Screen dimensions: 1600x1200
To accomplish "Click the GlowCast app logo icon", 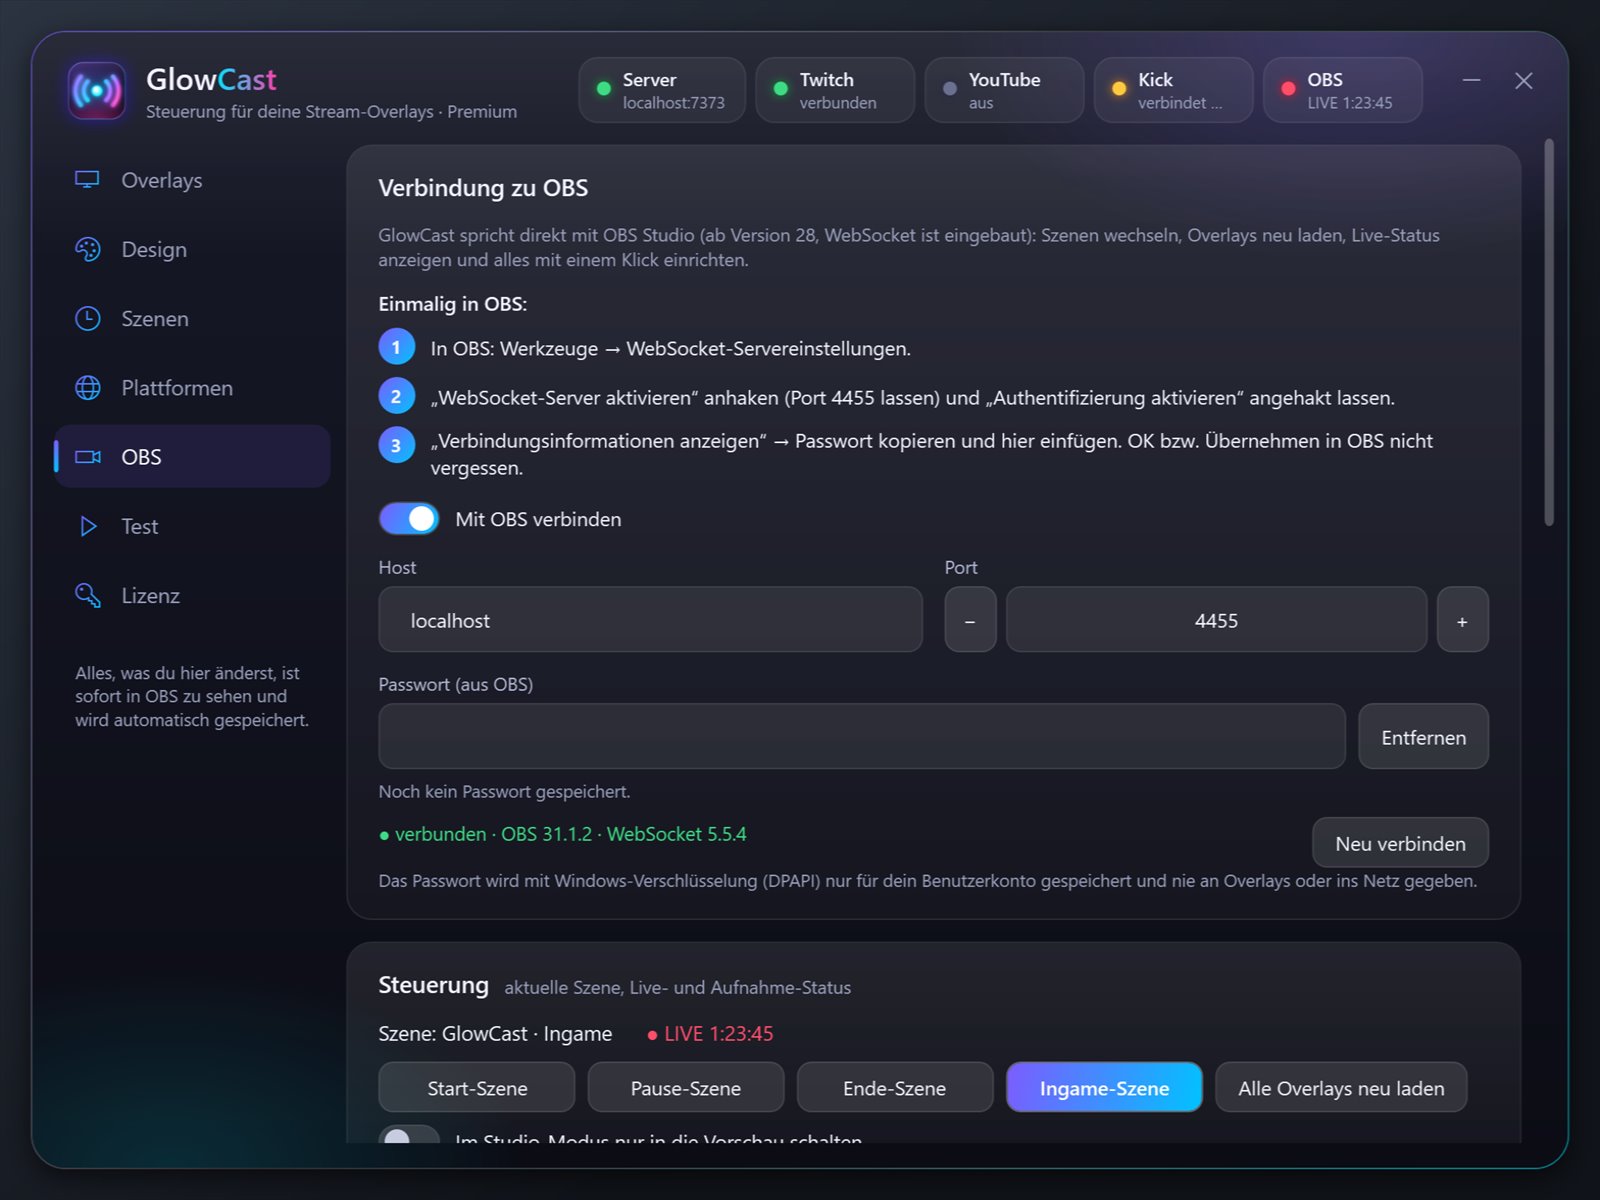I will tap(97, 91).
